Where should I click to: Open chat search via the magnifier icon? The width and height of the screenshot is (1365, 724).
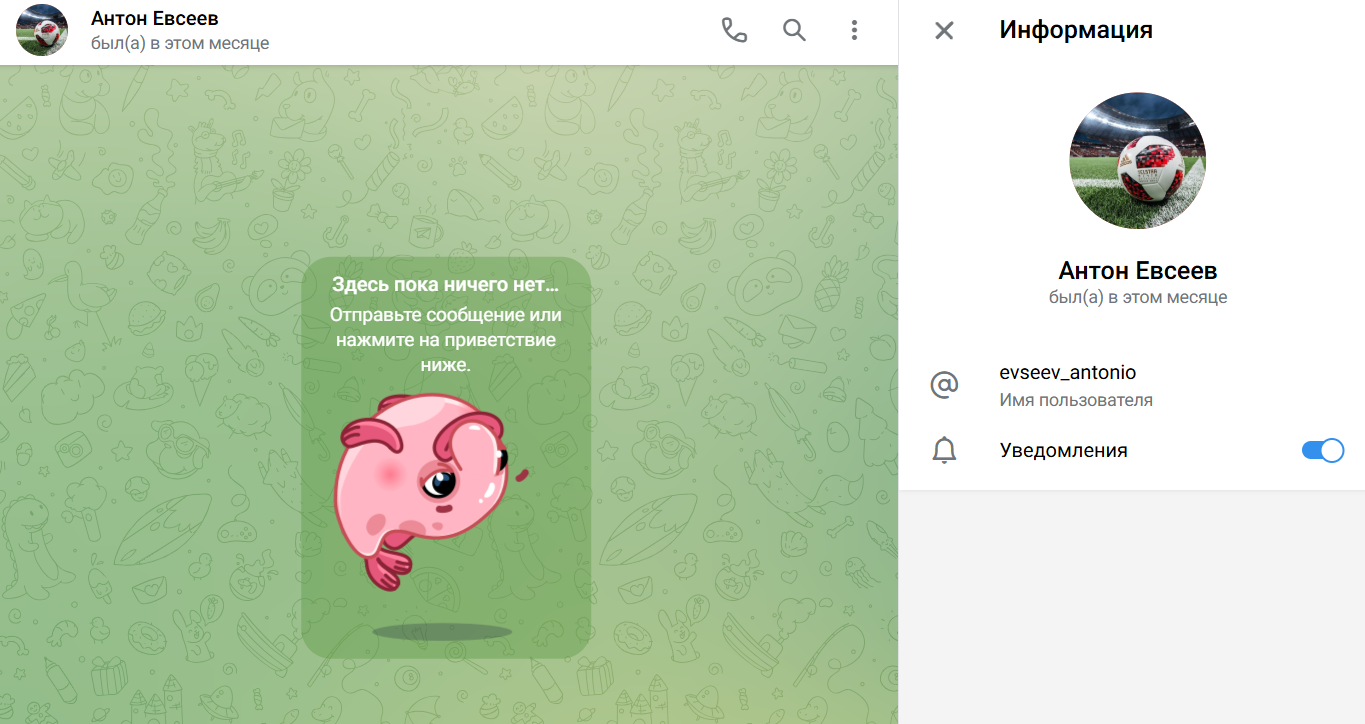point(794,30)
